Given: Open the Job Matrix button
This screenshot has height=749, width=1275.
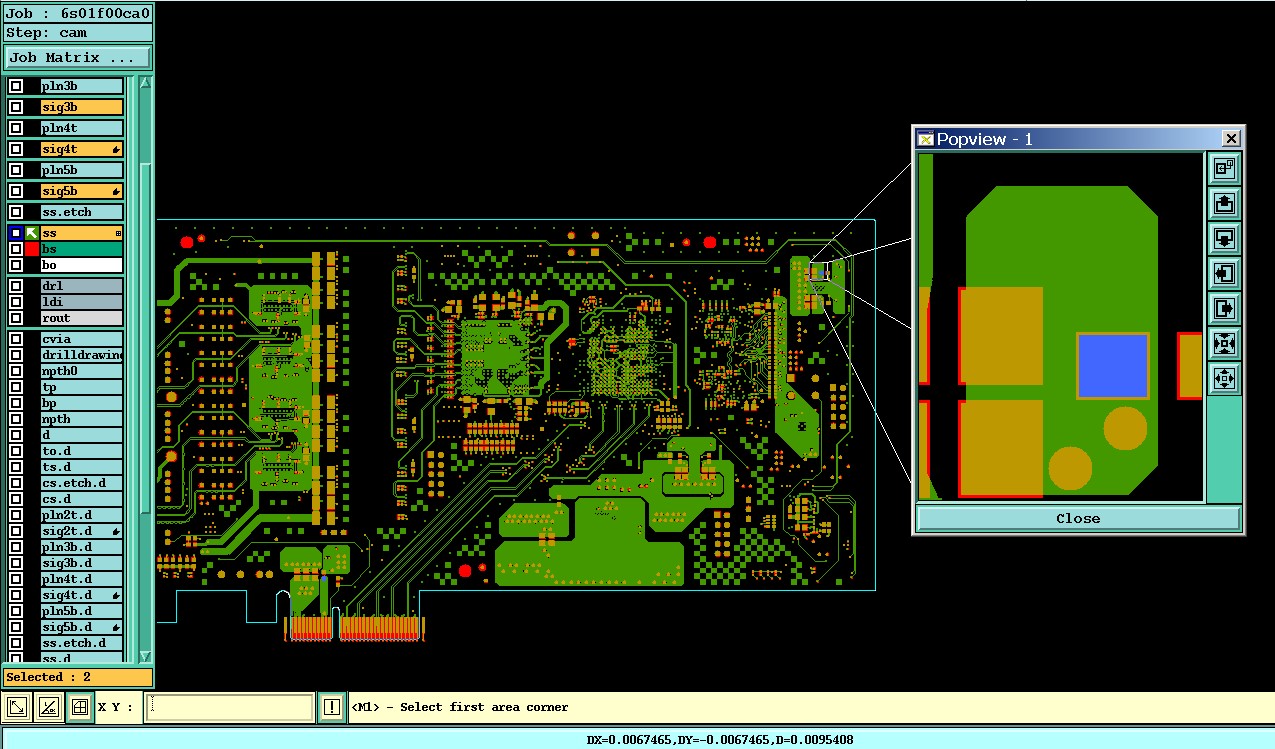Looking at the screenshot, I should coord(78,57).
